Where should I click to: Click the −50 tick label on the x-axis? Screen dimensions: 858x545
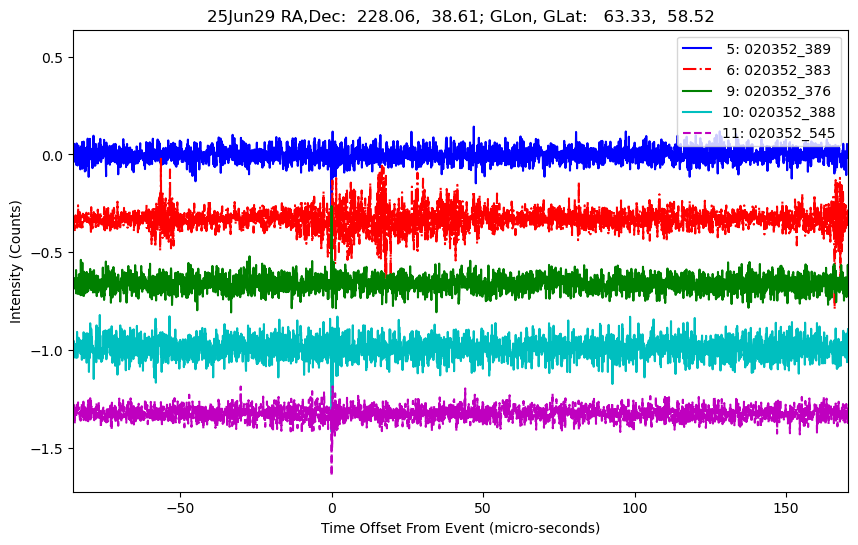click(x=180, y=508)
